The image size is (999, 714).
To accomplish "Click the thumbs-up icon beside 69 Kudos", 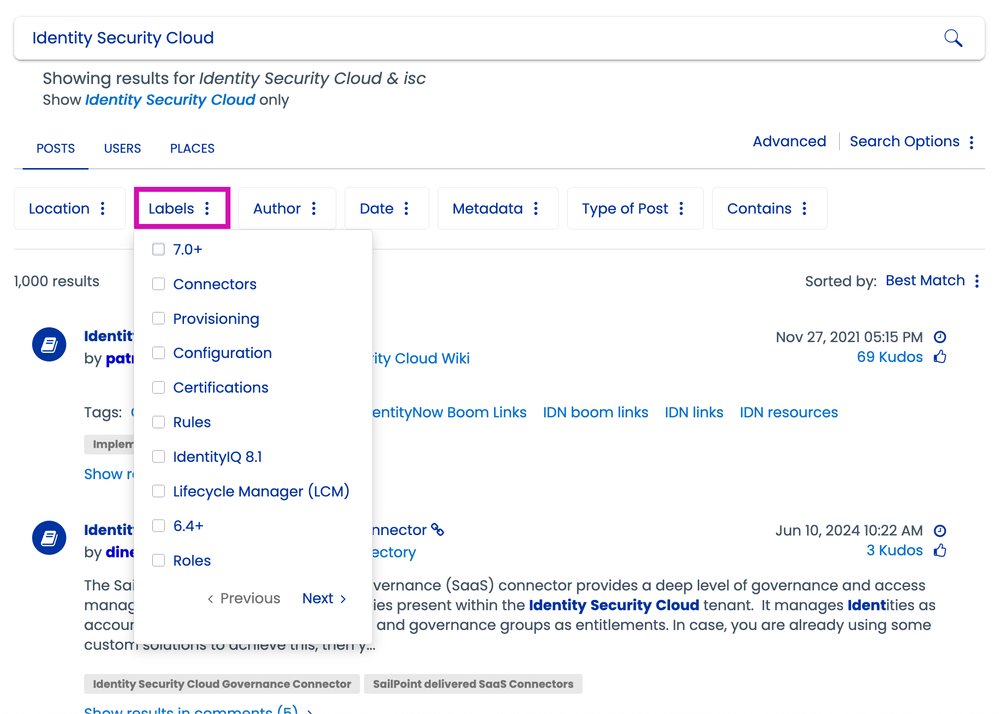I will (x=940, y=357).
